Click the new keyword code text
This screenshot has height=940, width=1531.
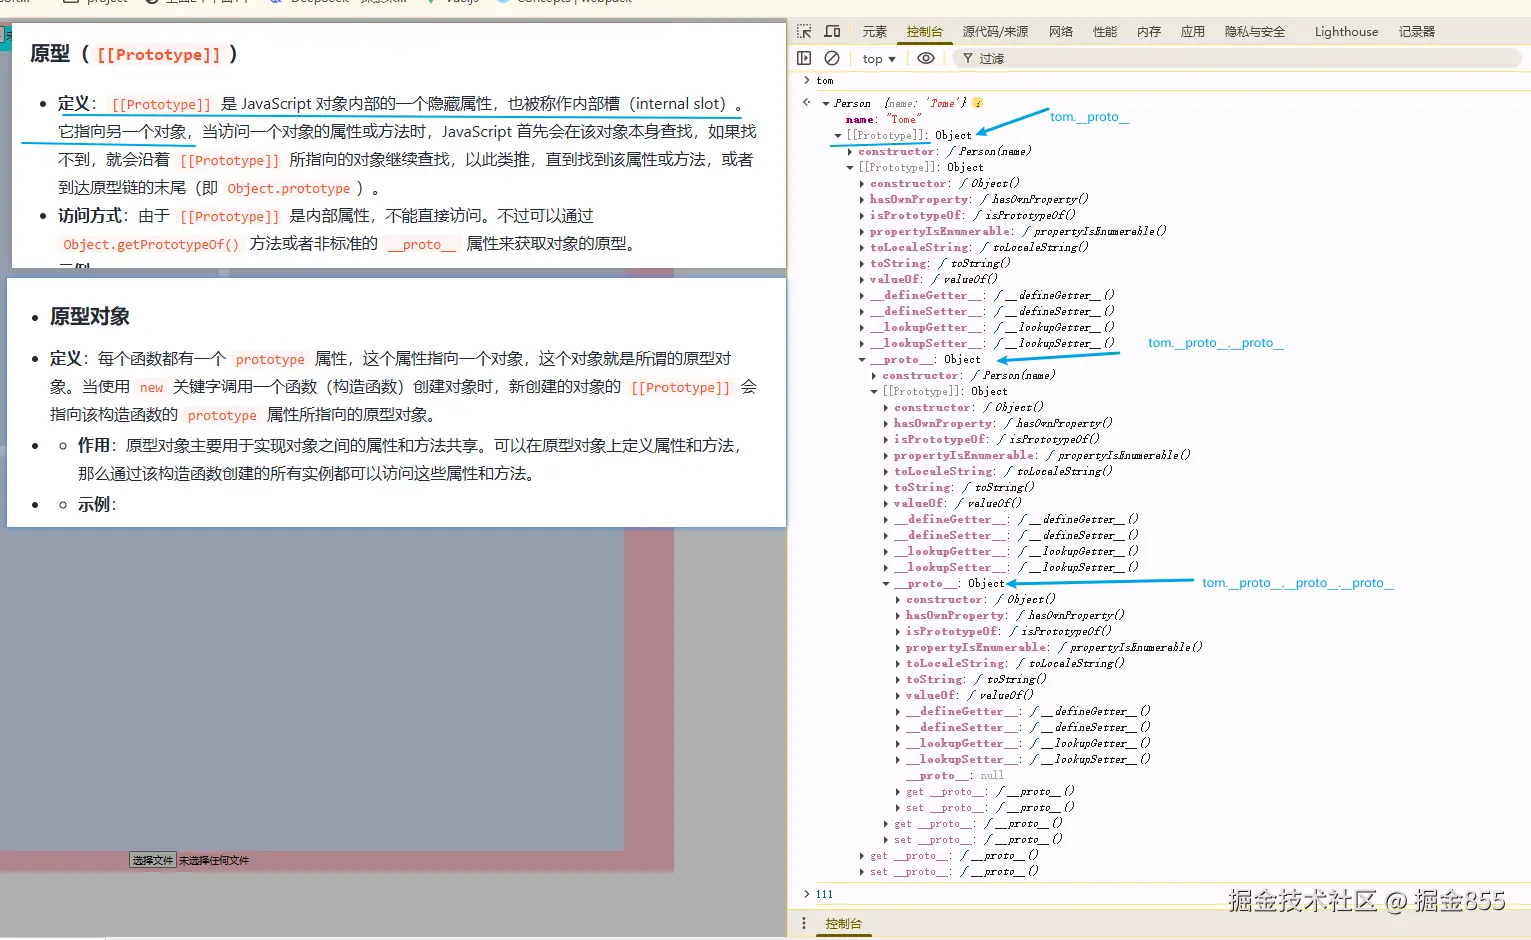click(x=152, y=387)
